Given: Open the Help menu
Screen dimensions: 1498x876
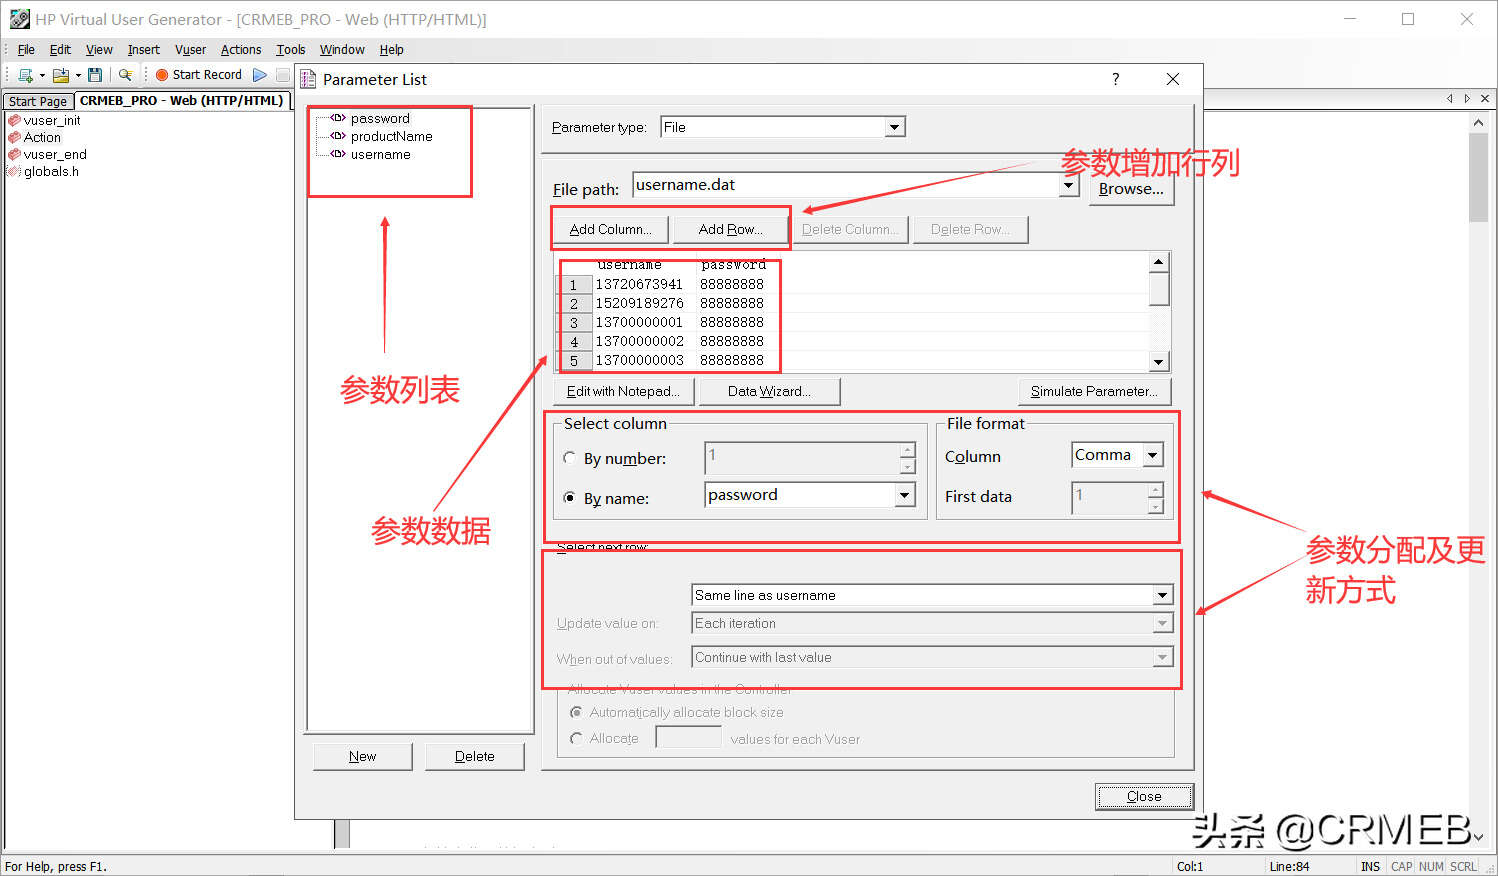Looking at the screenshot, I should point(392,49).
